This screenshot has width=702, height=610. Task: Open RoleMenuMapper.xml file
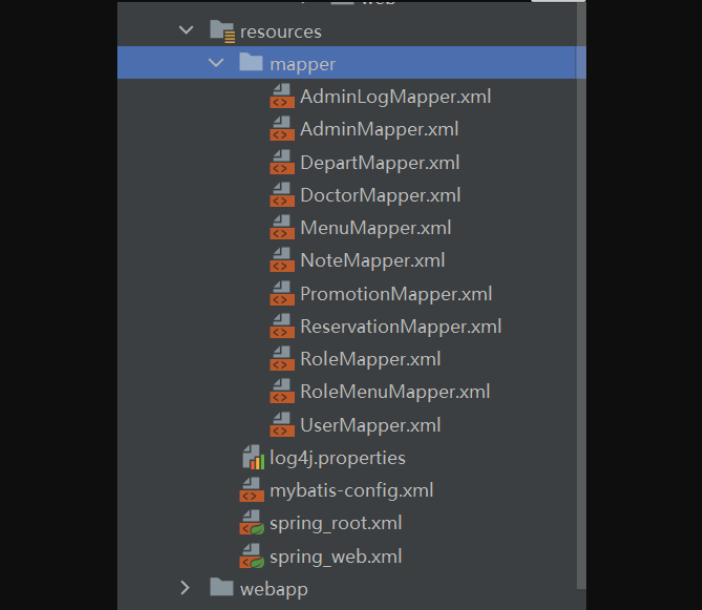pyautogui.click(x=395, y=392)
